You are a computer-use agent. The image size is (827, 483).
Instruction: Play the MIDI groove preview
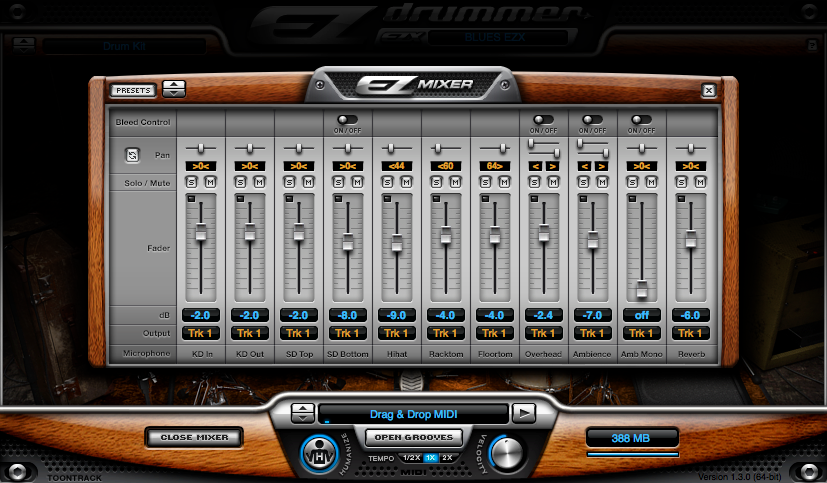523,413
